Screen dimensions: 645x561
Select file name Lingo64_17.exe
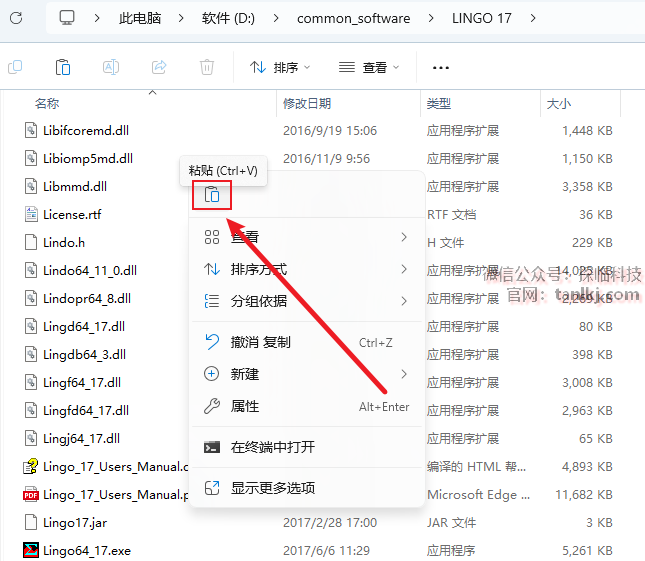[87, 550]
